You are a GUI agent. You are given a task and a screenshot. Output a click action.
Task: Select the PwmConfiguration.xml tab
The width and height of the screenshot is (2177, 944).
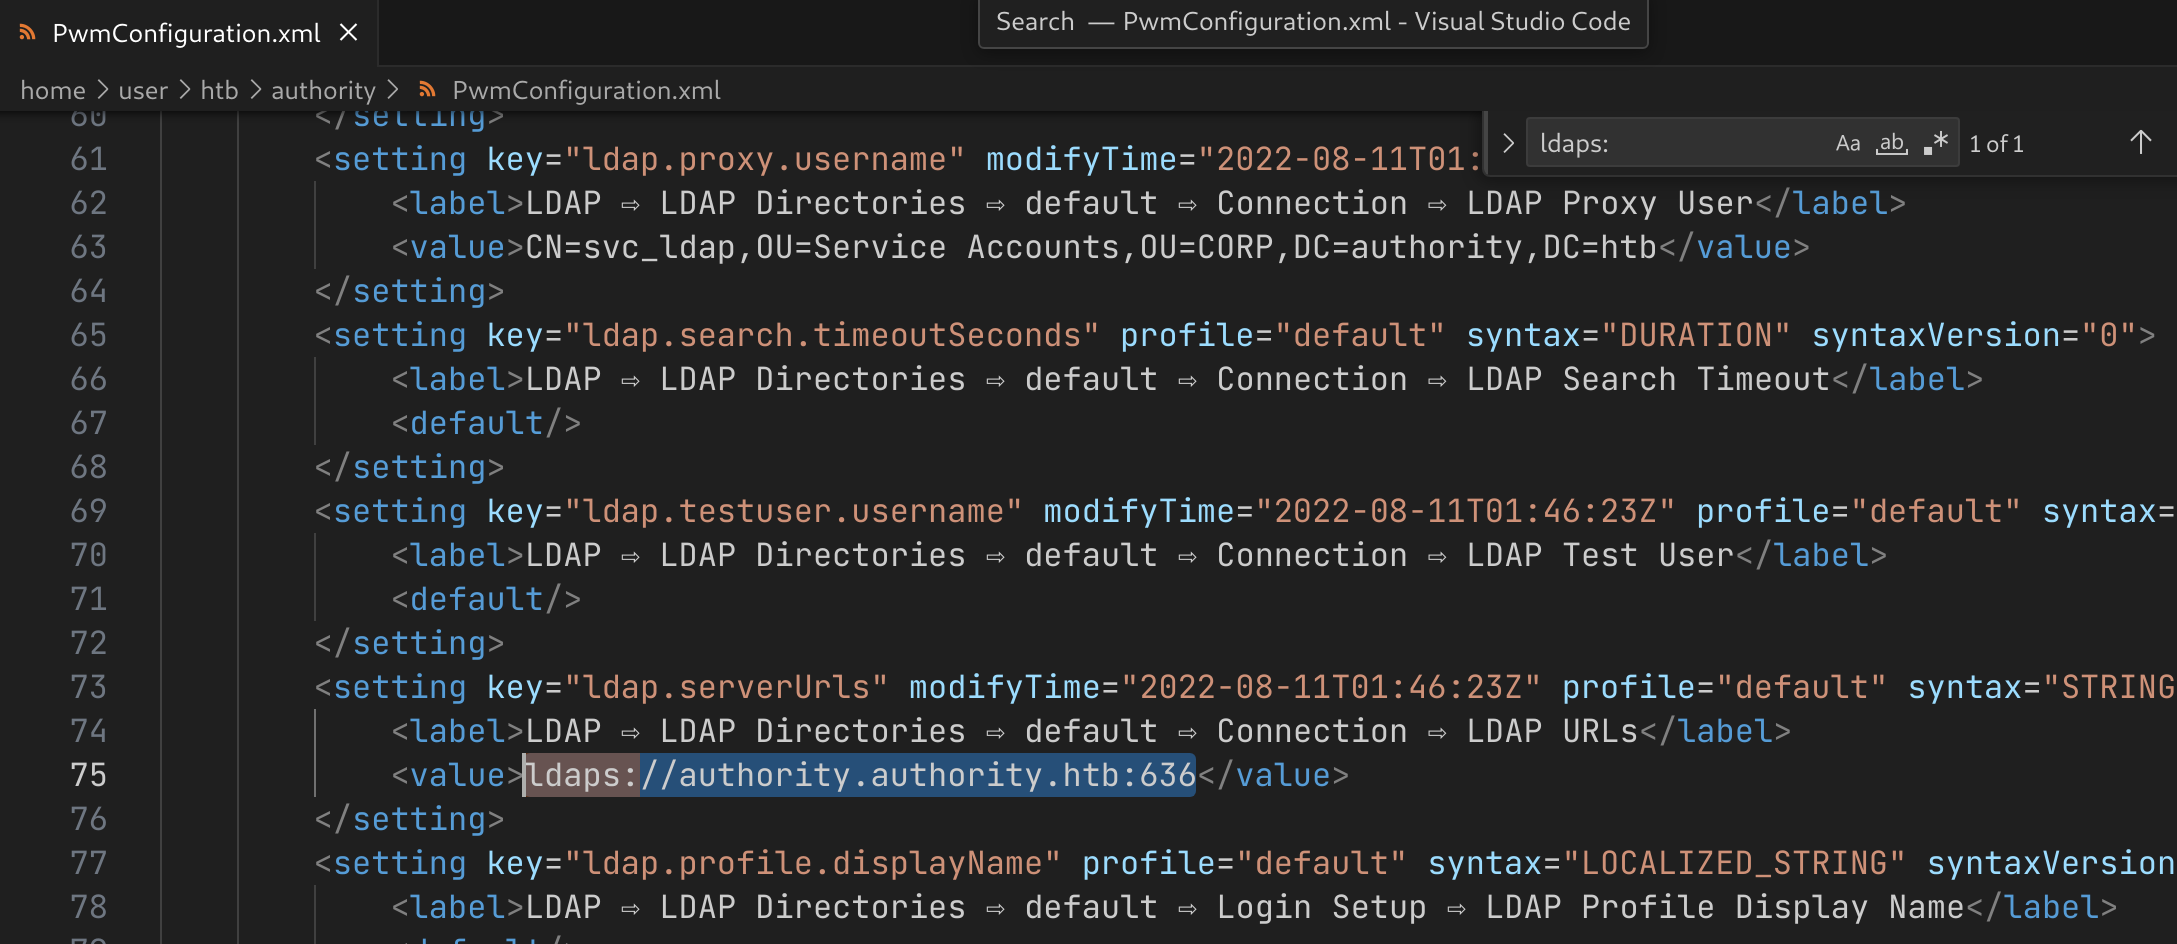click(x=188, y=33)
